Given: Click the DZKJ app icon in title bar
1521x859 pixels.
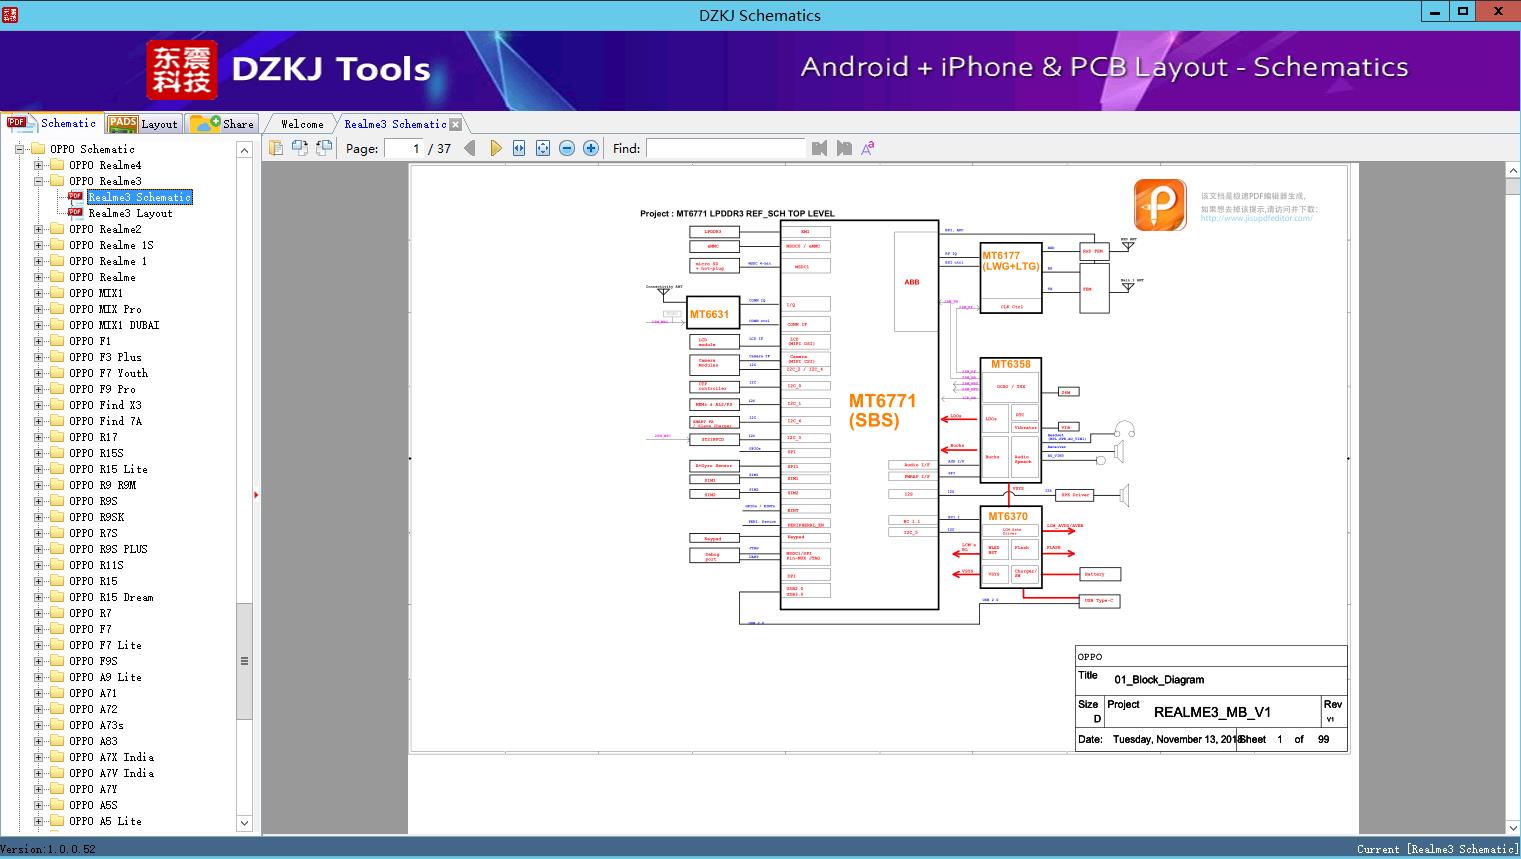Looking at the screenshot, I should 11,14.
